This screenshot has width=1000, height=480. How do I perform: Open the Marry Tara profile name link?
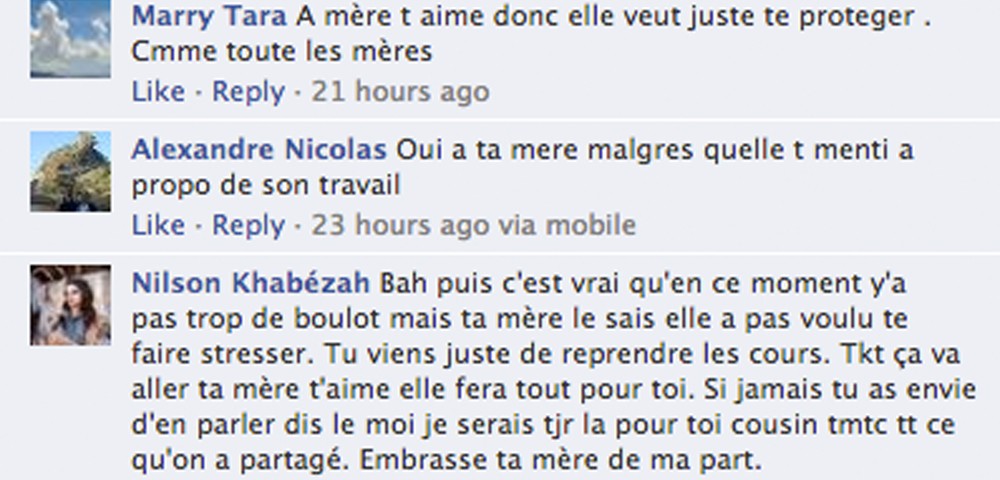tap(209, 17)
